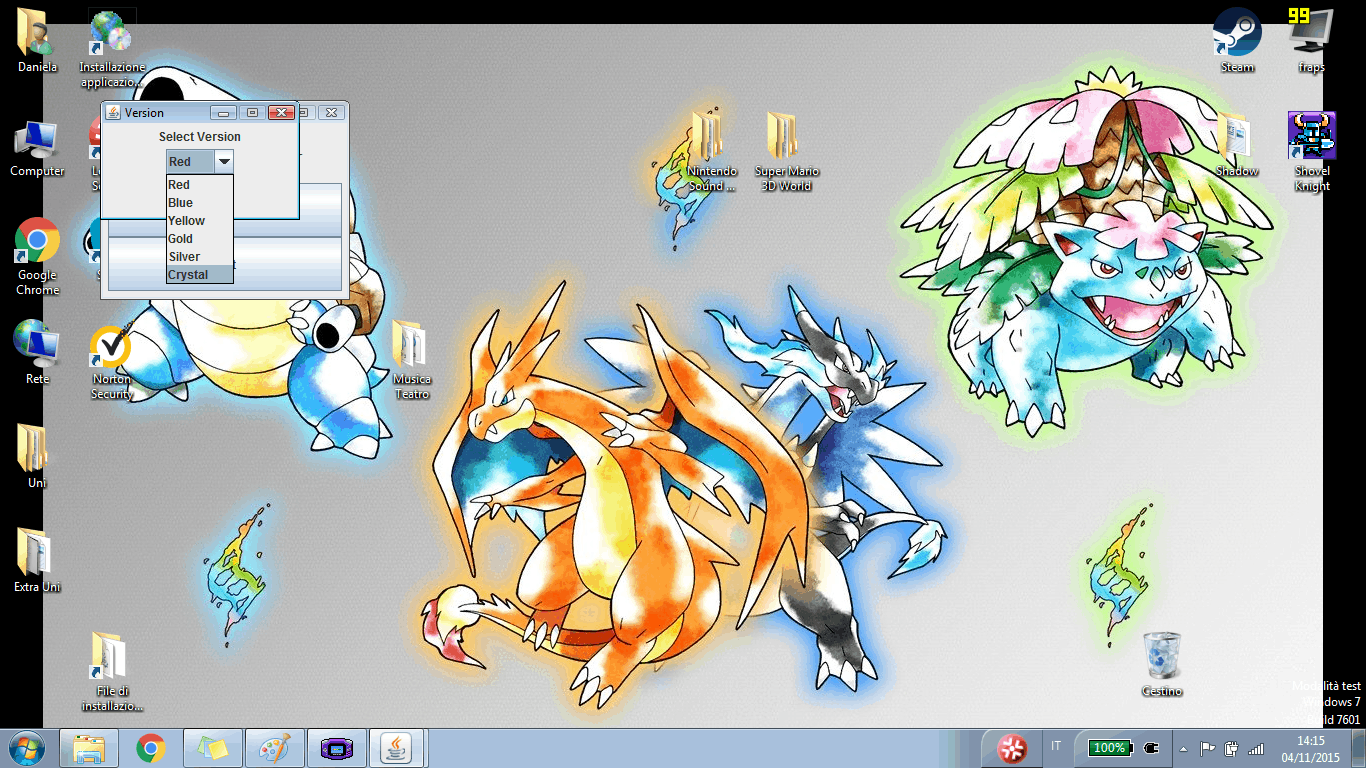Close the window behind the Version dialog
This screenshot has width=1366, height=768.
tap(333, 112)
